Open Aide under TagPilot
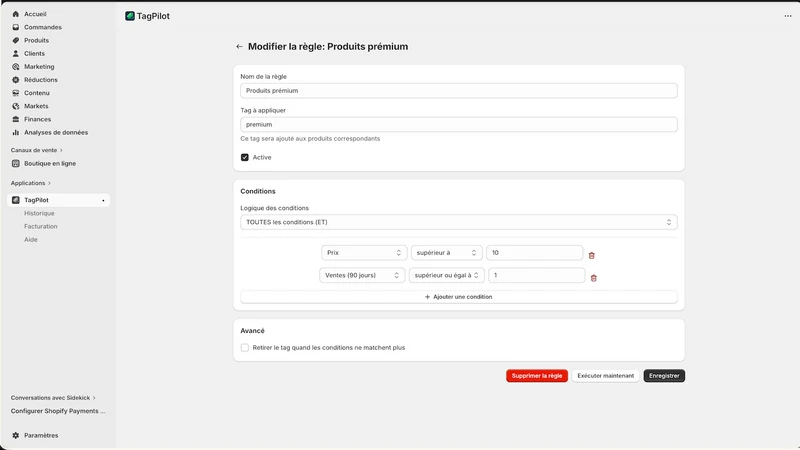The width and height of the screenshot is (800, 450). point(31,239)
